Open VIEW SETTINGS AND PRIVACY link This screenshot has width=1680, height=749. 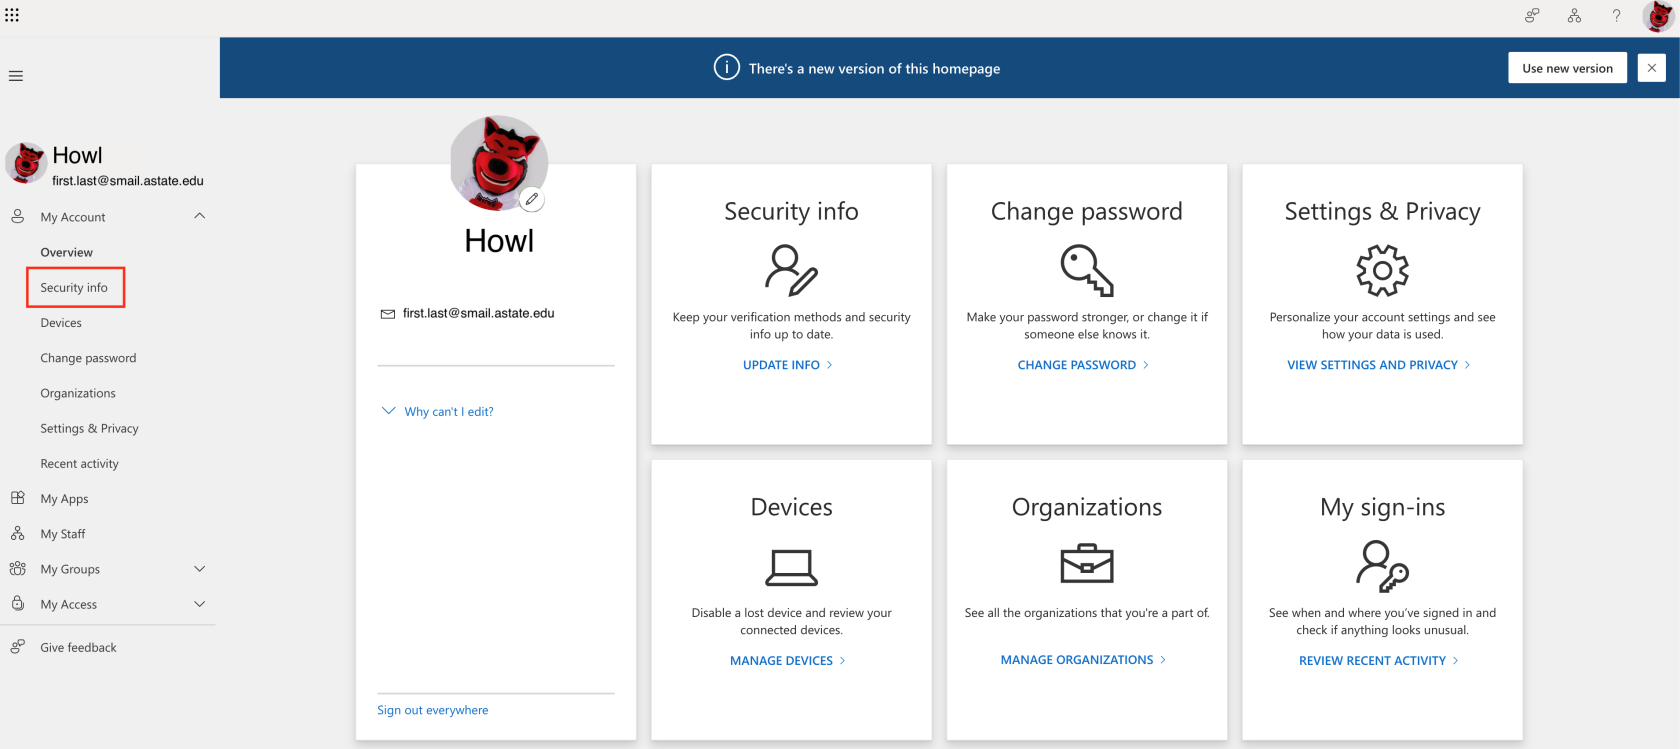(x=1379, y=365)
